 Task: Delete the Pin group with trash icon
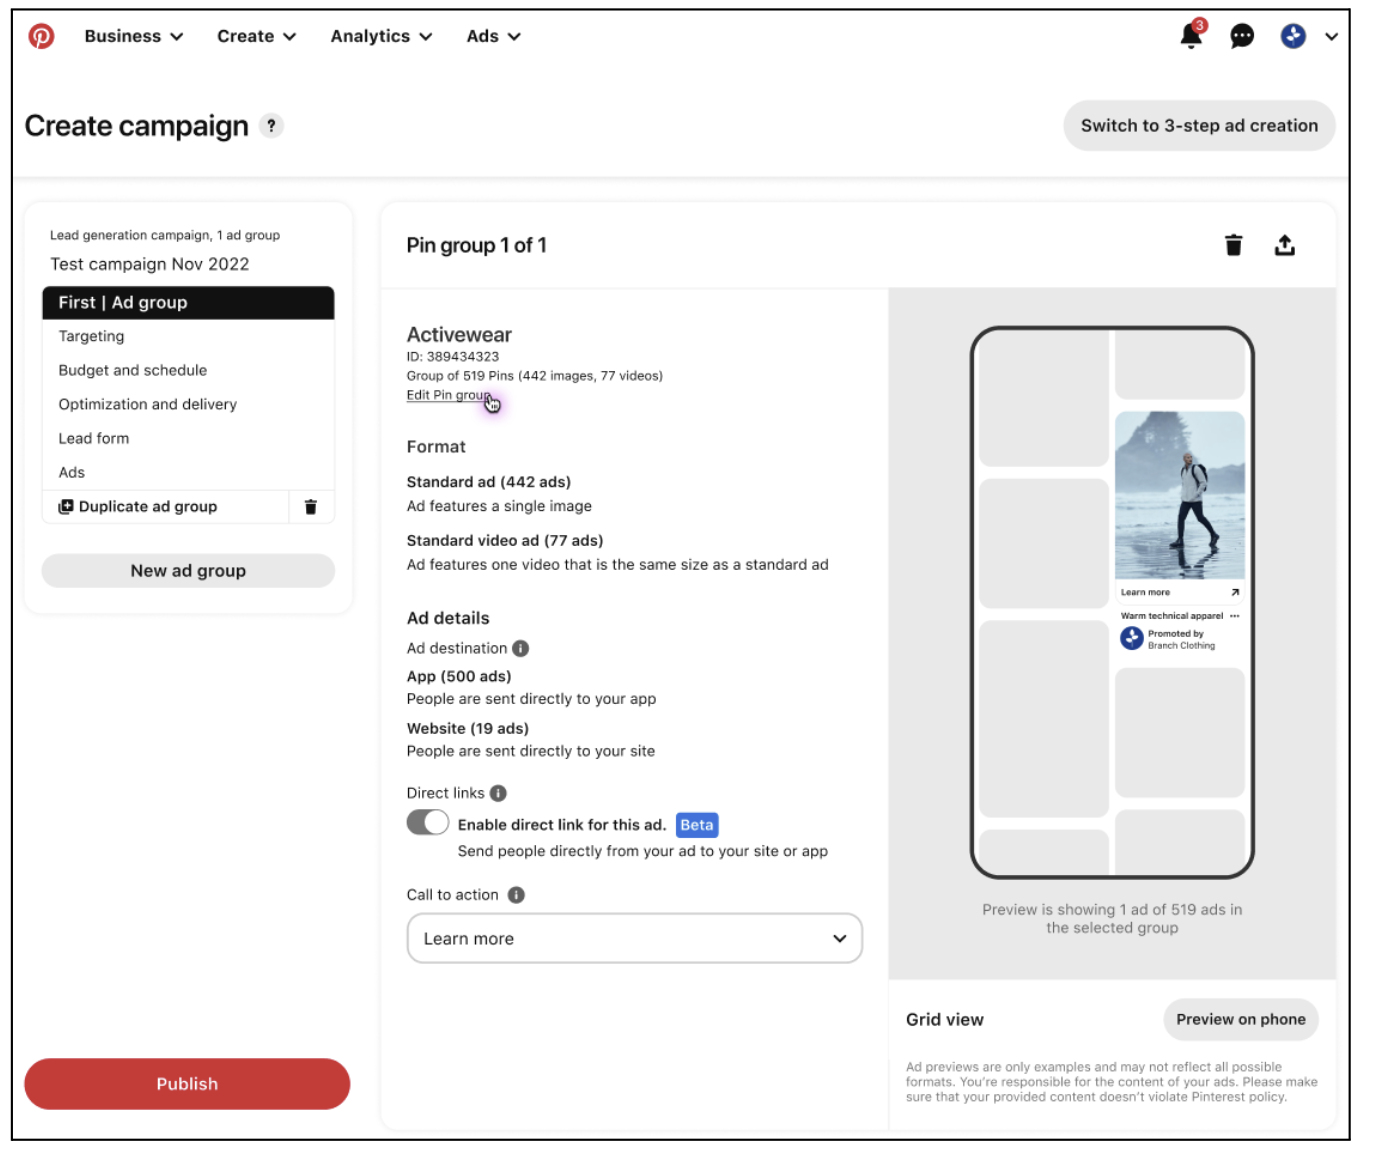1233,245
